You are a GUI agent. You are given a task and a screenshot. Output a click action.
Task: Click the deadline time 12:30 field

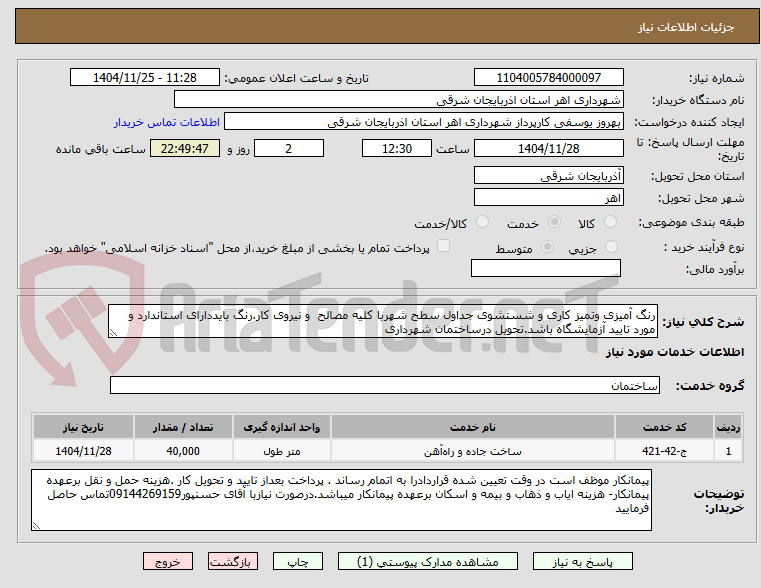[397, 148]
